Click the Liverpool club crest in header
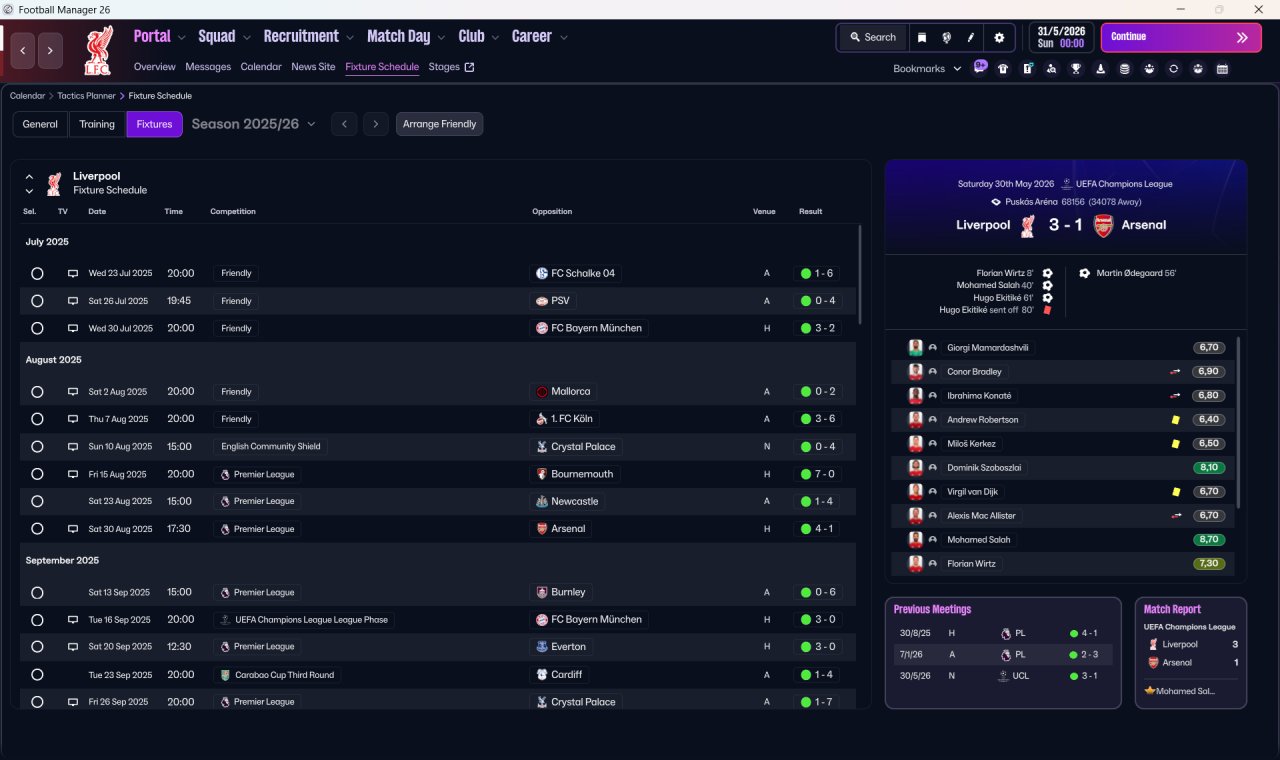Screen dimensions: 1280x760 click(x=100, y=51)
